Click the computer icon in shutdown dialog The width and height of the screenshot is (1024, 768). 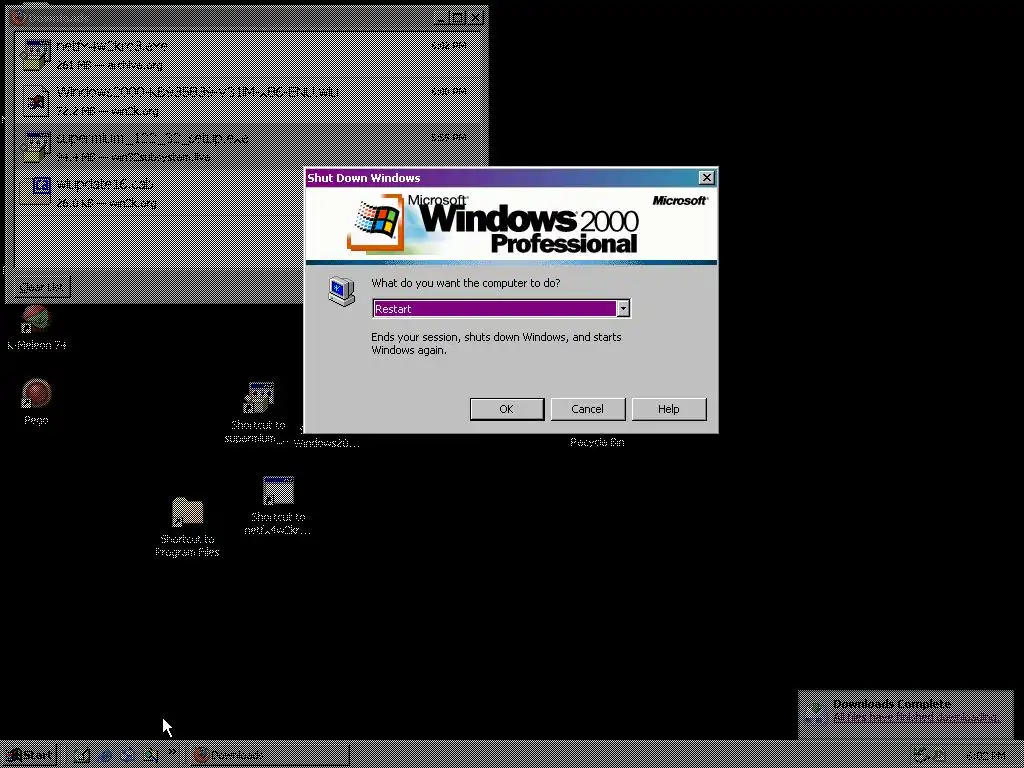point(342,291)
